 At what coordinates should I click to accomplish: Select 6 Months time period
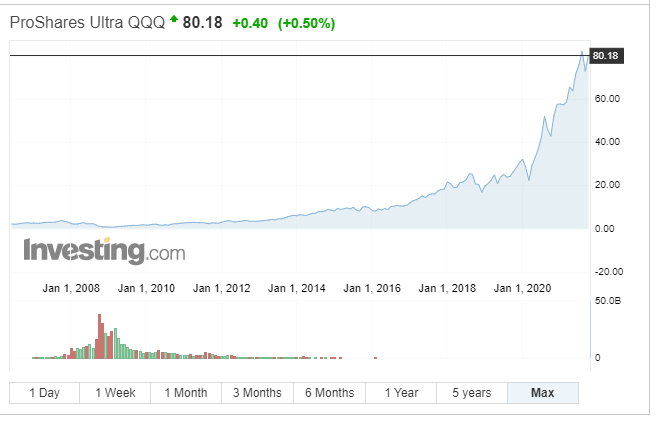[329, 393]
